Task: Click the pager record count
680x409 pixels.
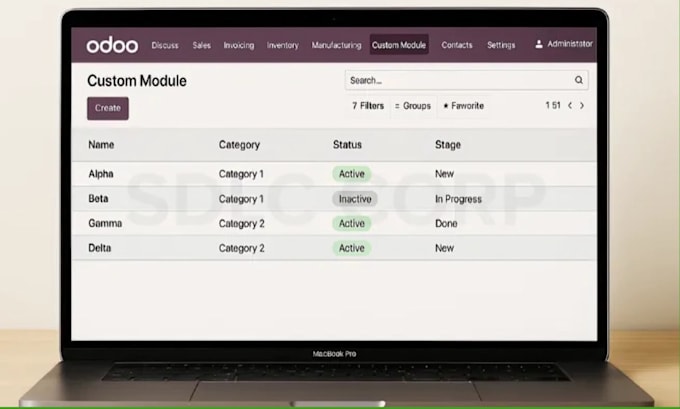Action: point(553,105)
